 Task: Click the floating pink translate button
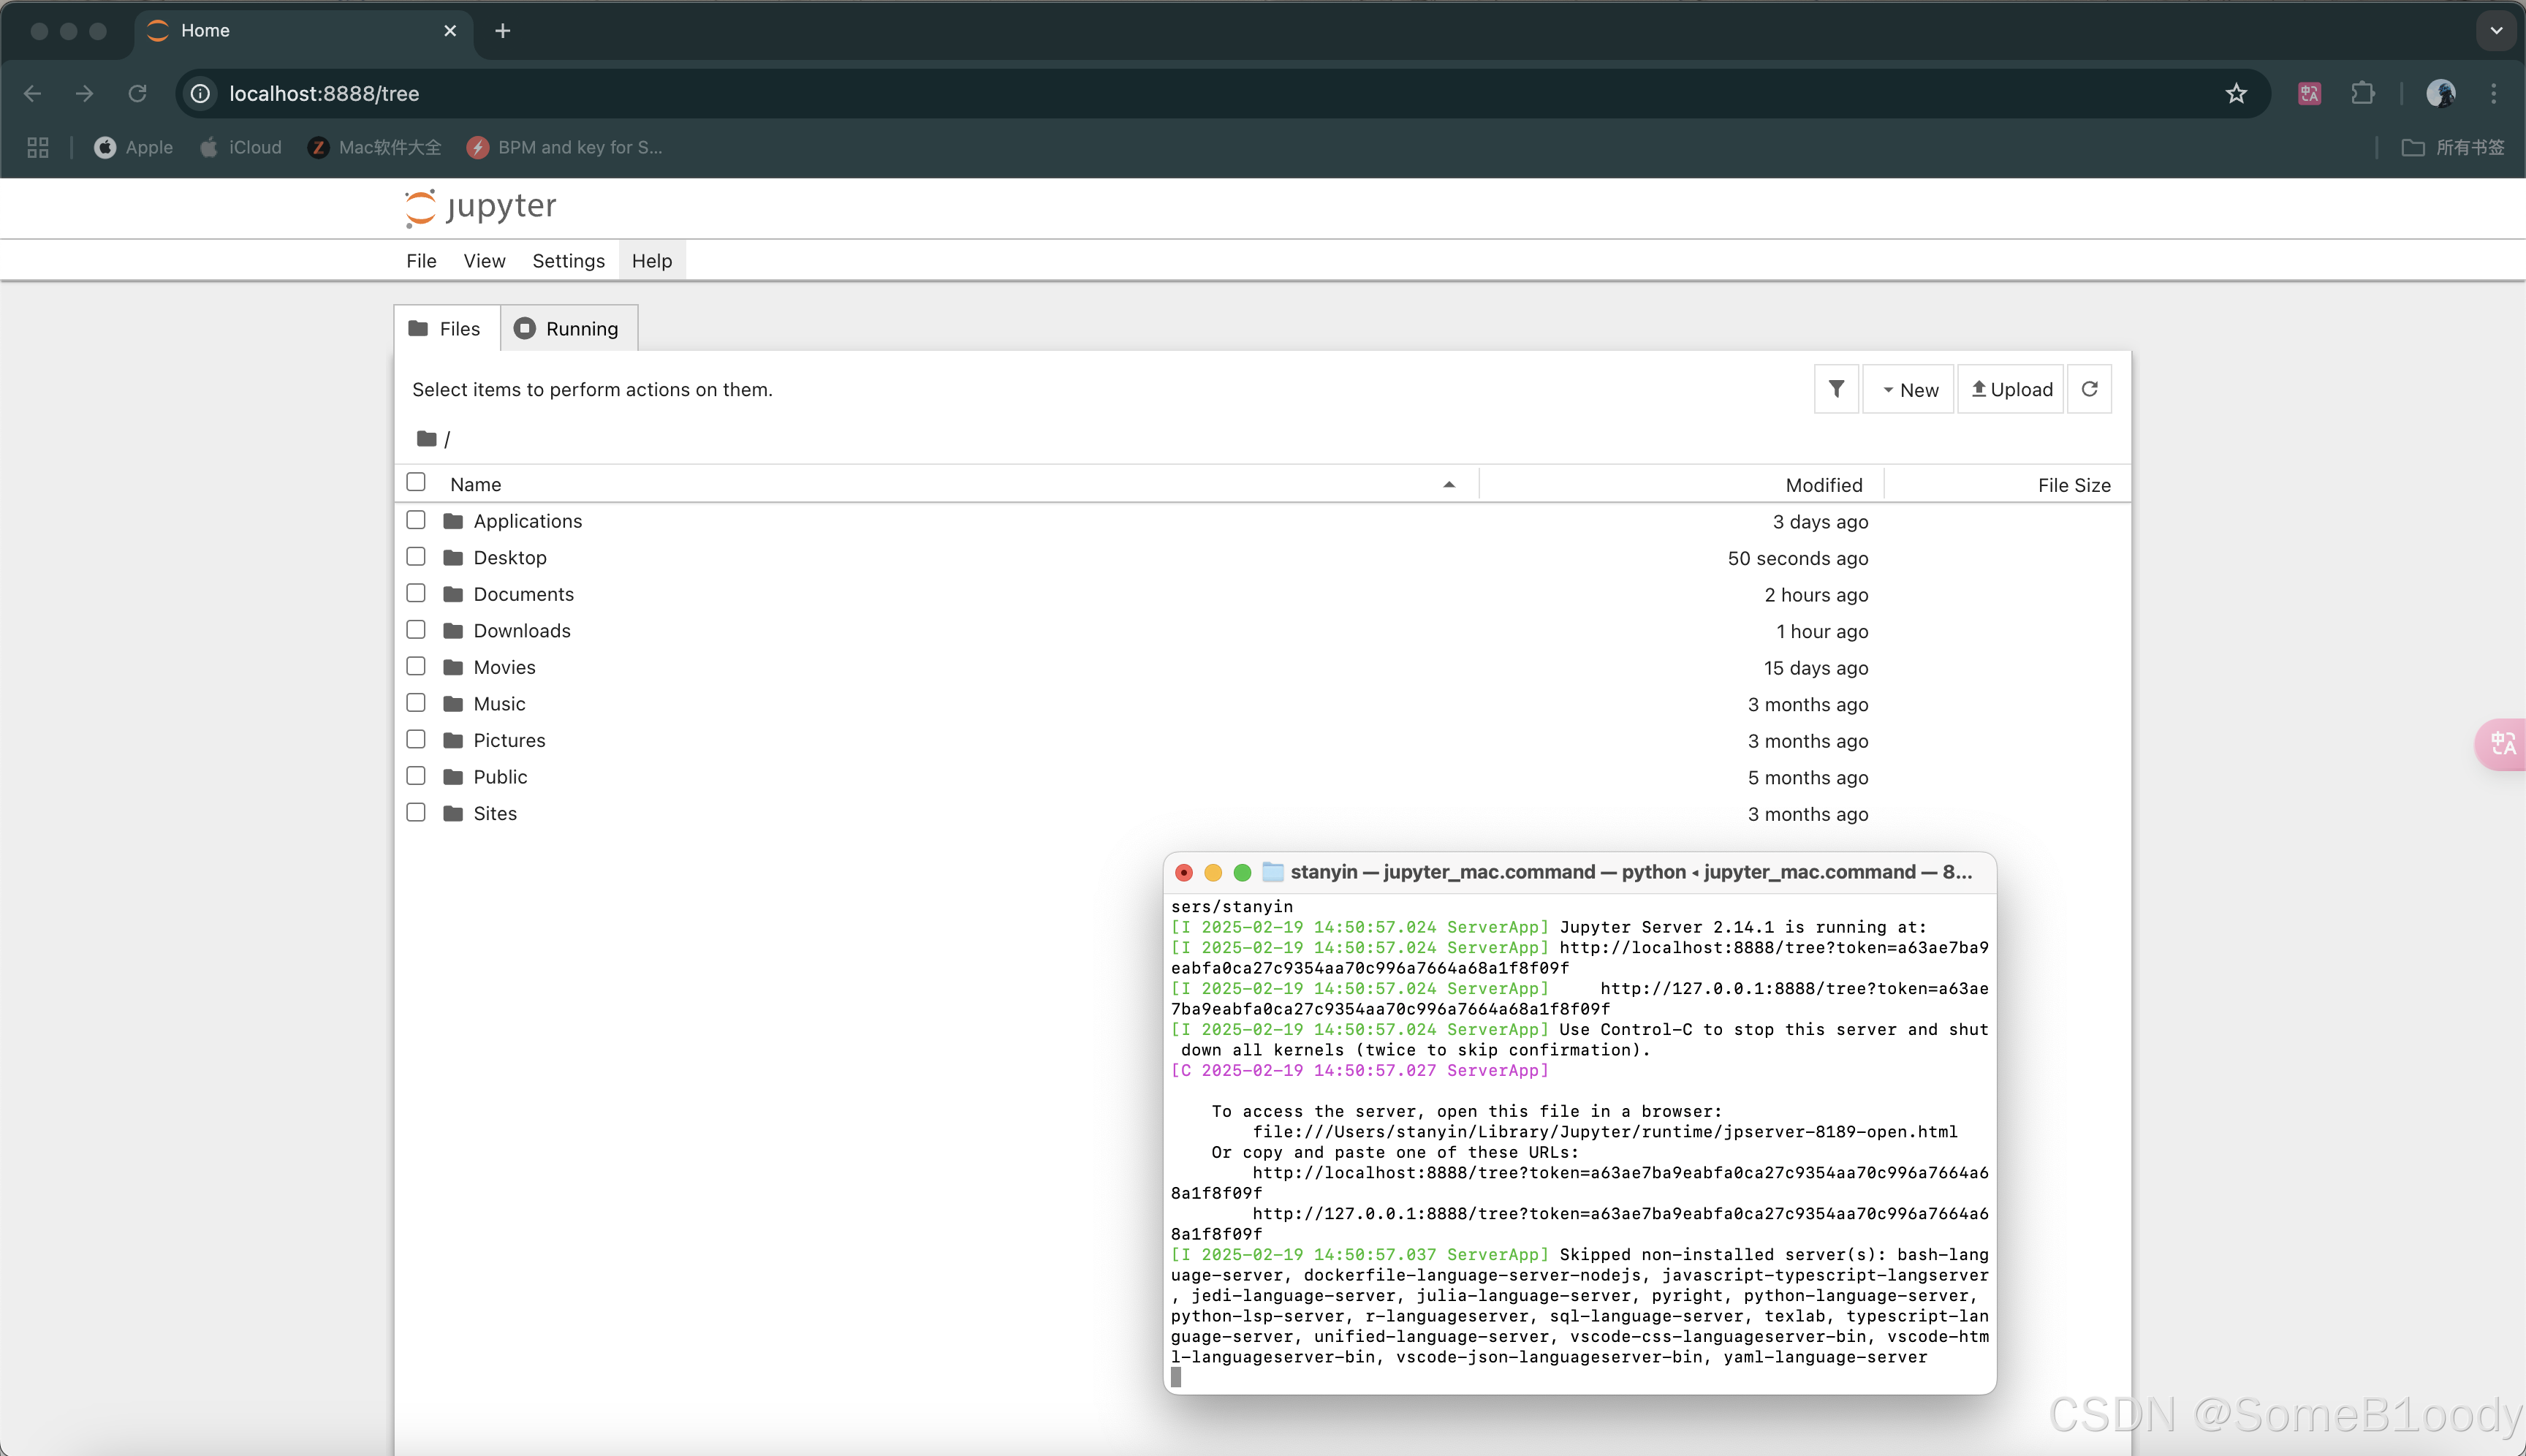coord(2501,744)
